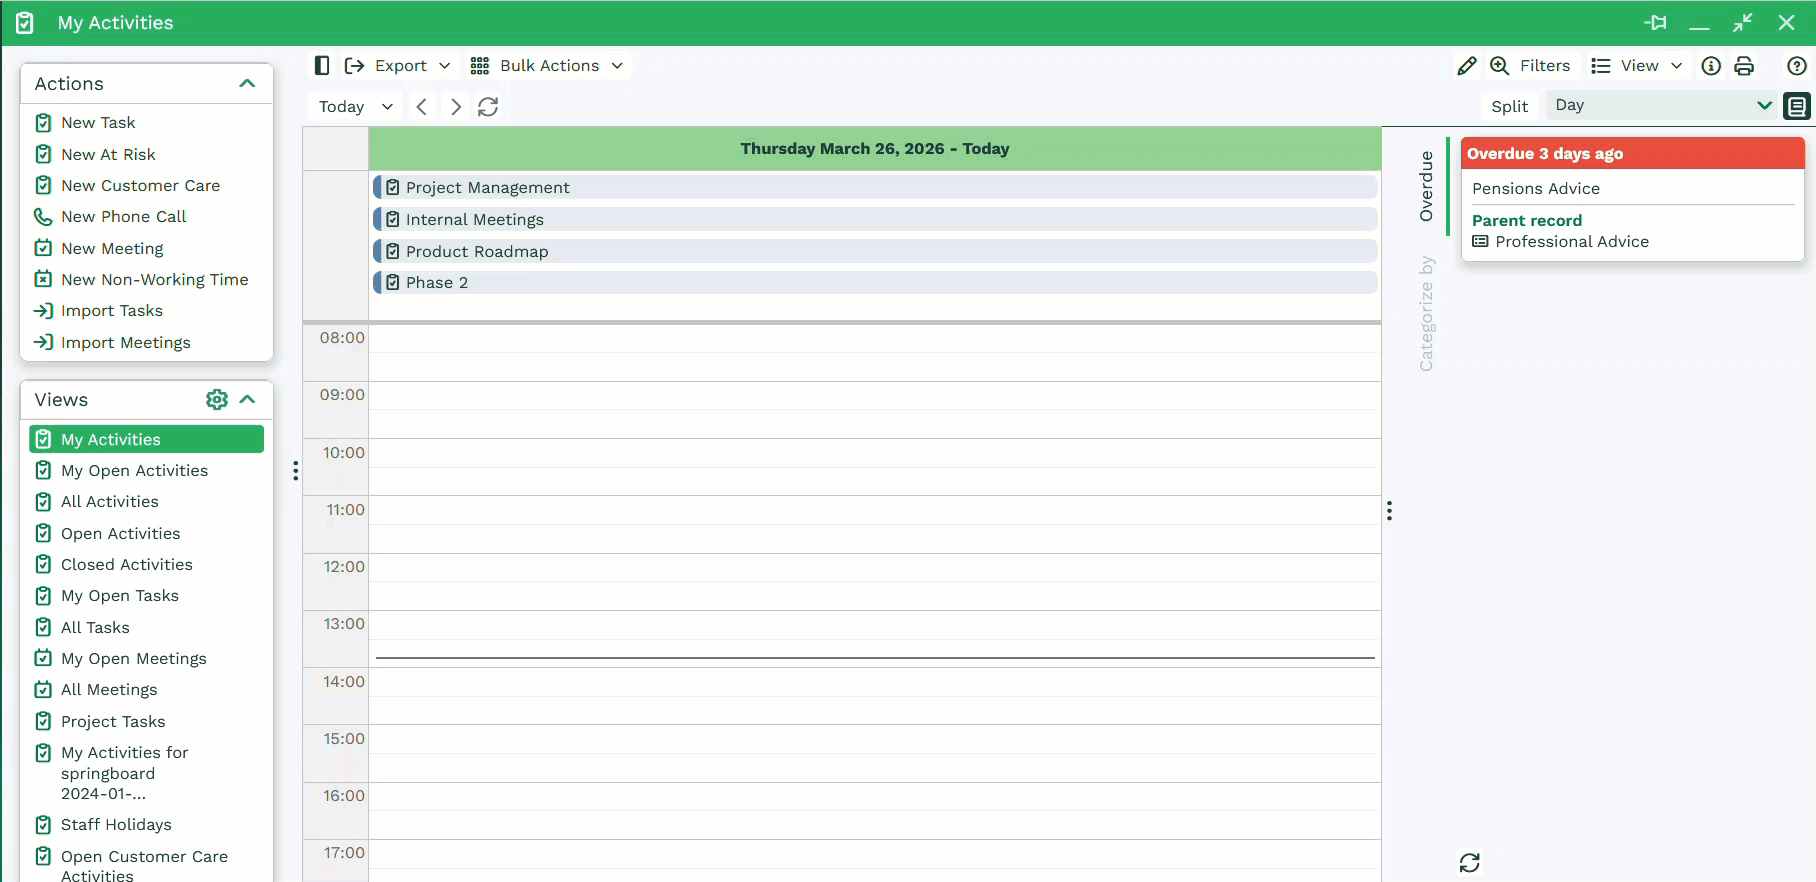The image size is (1816, 882).
Task: Collapse the Actions panel
Action: (x=247, y=84)
